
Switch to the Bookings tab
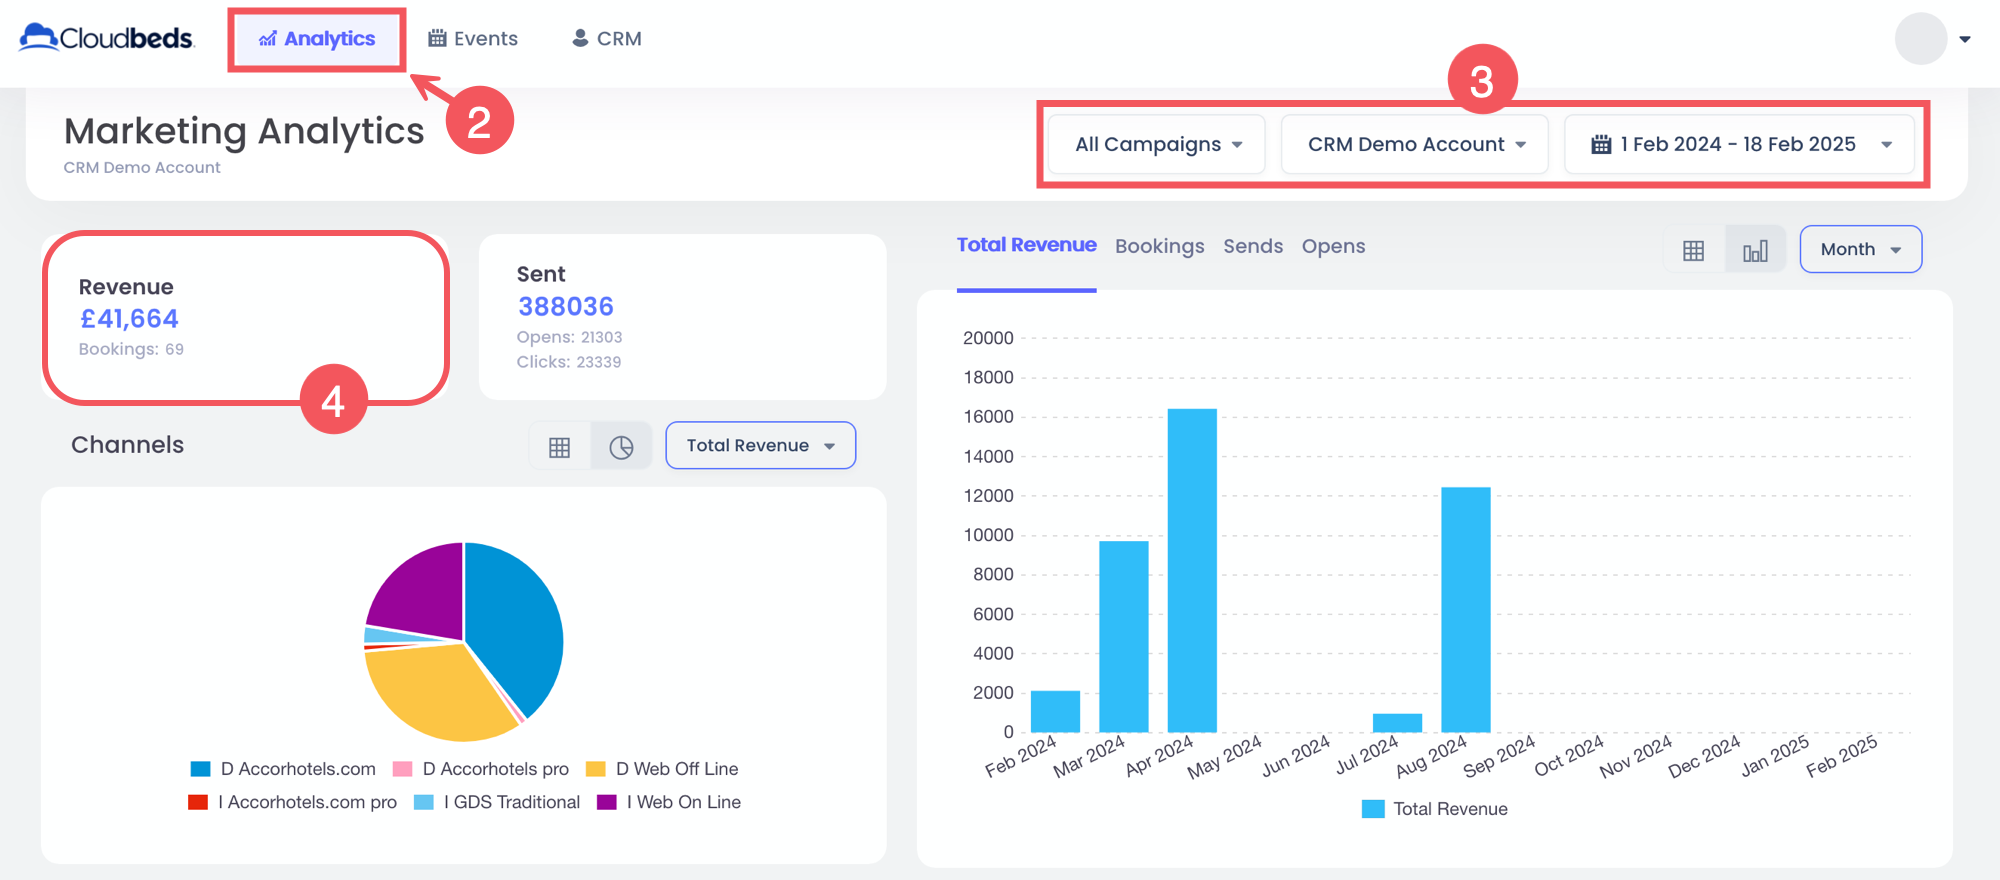pyautogui.click(x=1159, y=247)
